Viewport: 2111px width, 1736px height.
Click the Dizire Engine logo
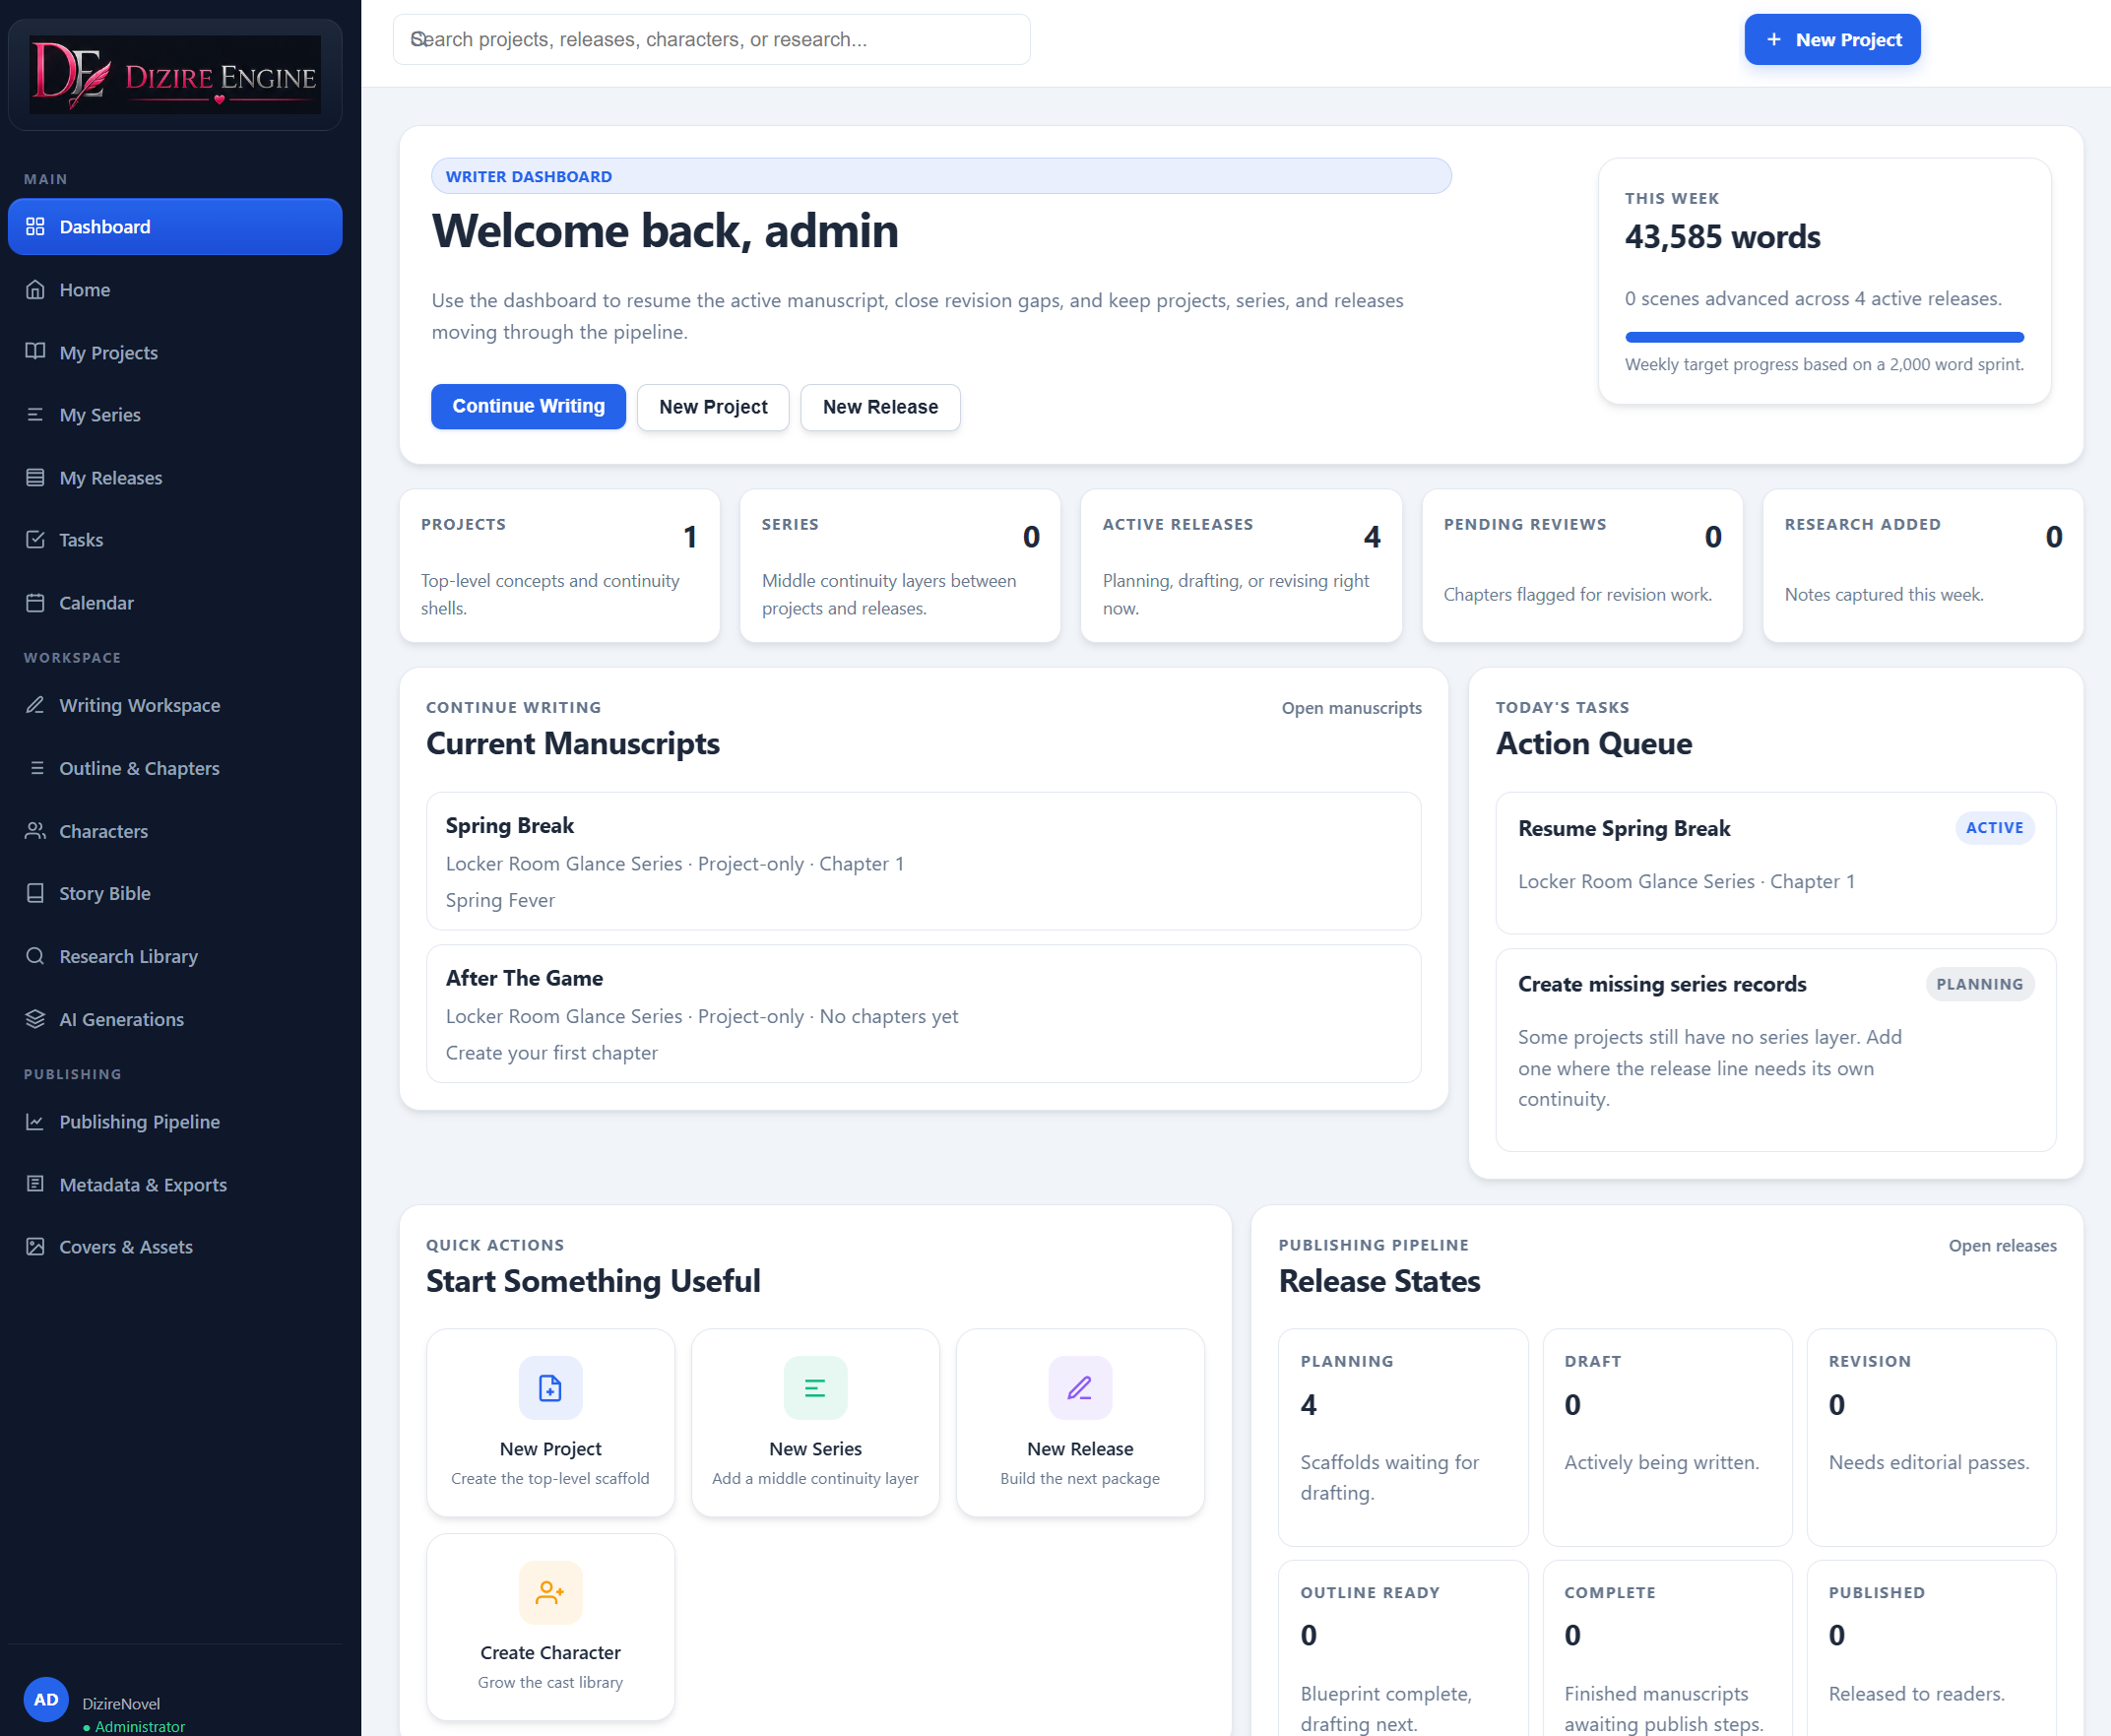(175, 74)
